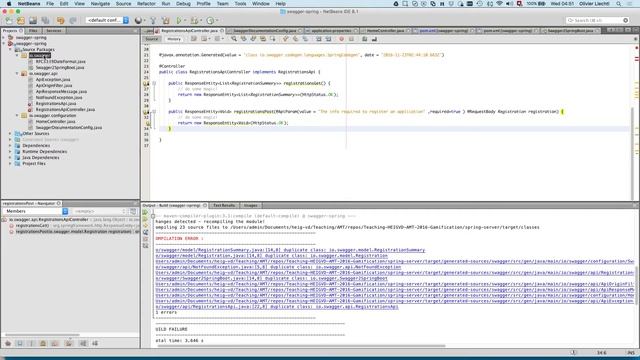Click the globe browser icon in toolbar
640x360 pixels.
[138, 20]
